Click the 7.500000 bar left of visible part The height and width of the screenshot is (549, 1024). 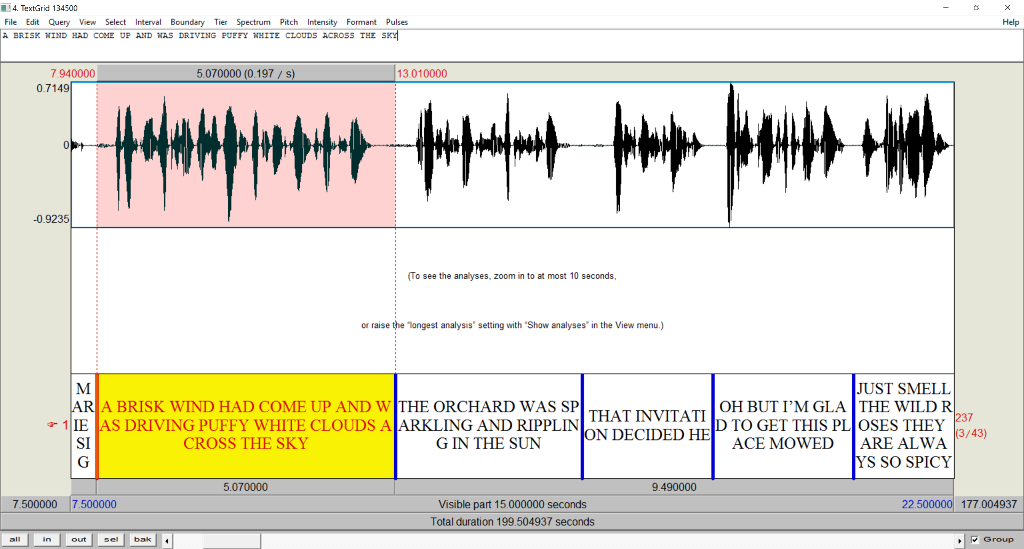point(35,504)
